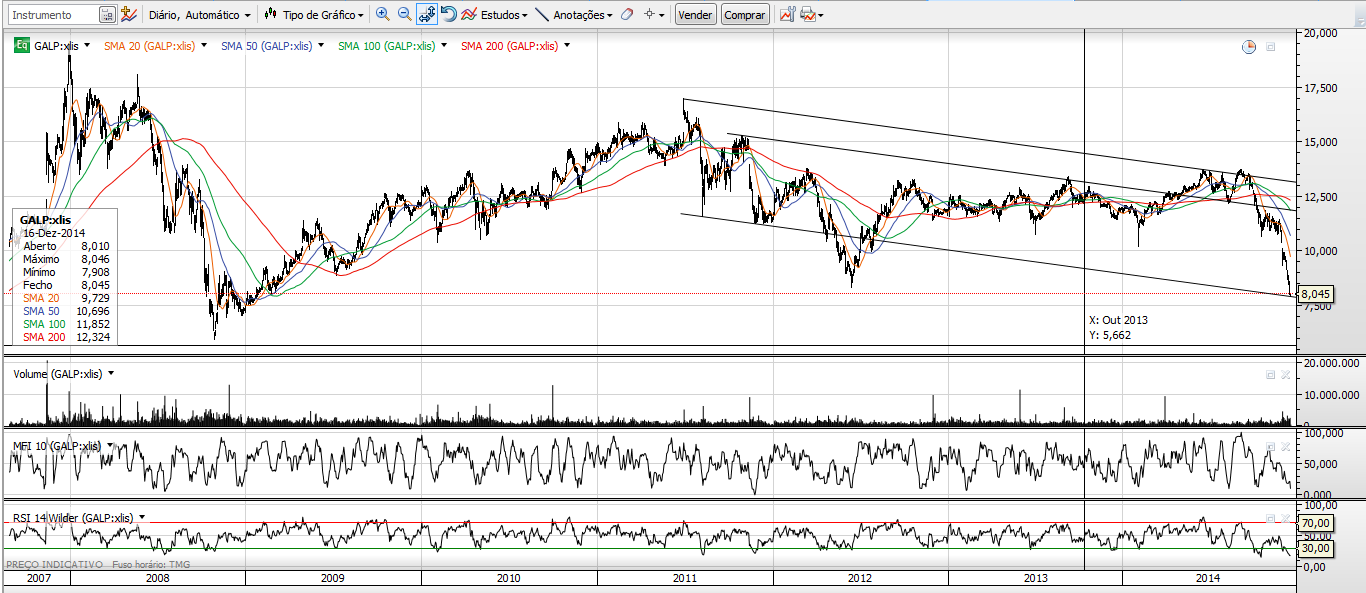
Task: Expand the print/export dropdown arrow
Action: click(821, 16)
